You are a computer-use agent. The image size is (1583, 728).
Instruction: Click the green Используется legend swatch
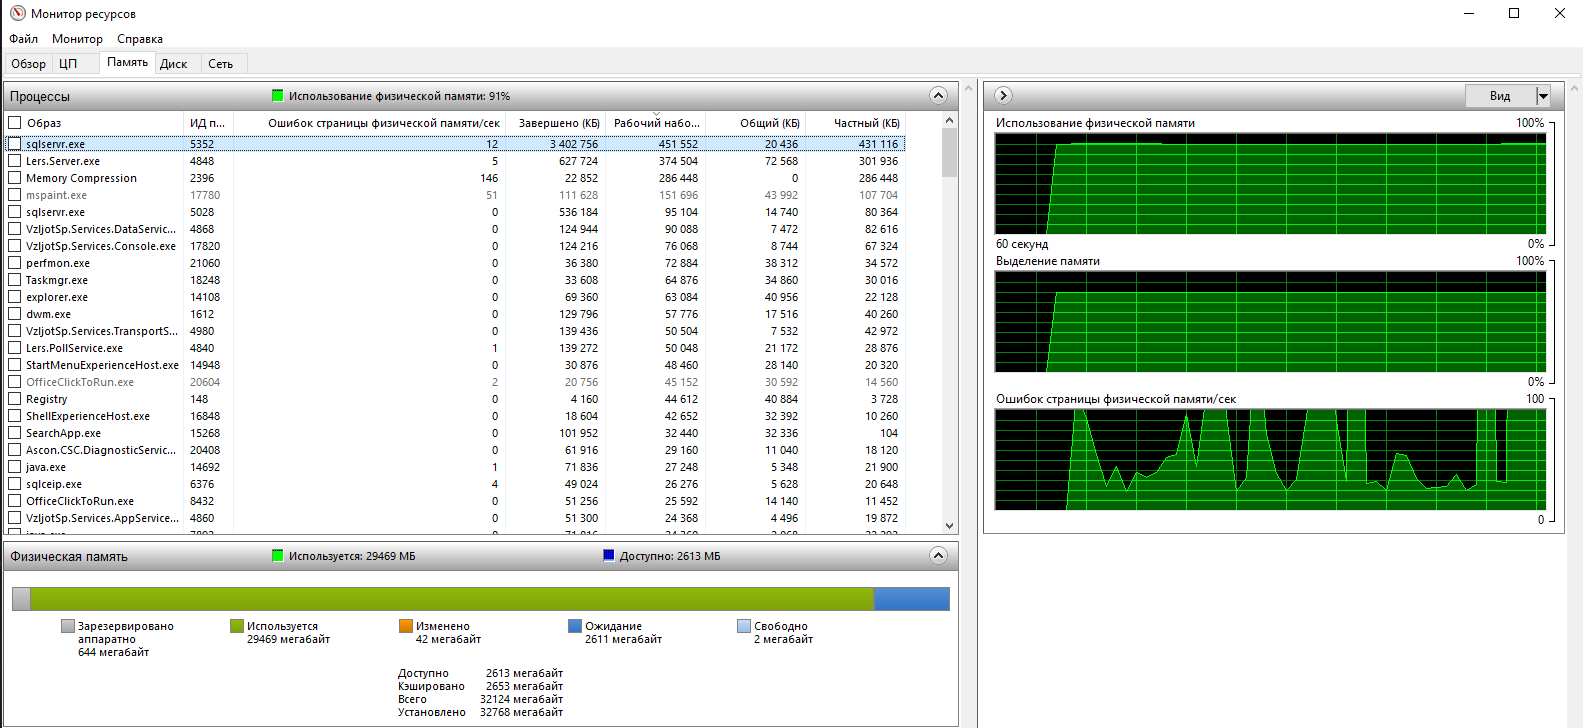237,626
